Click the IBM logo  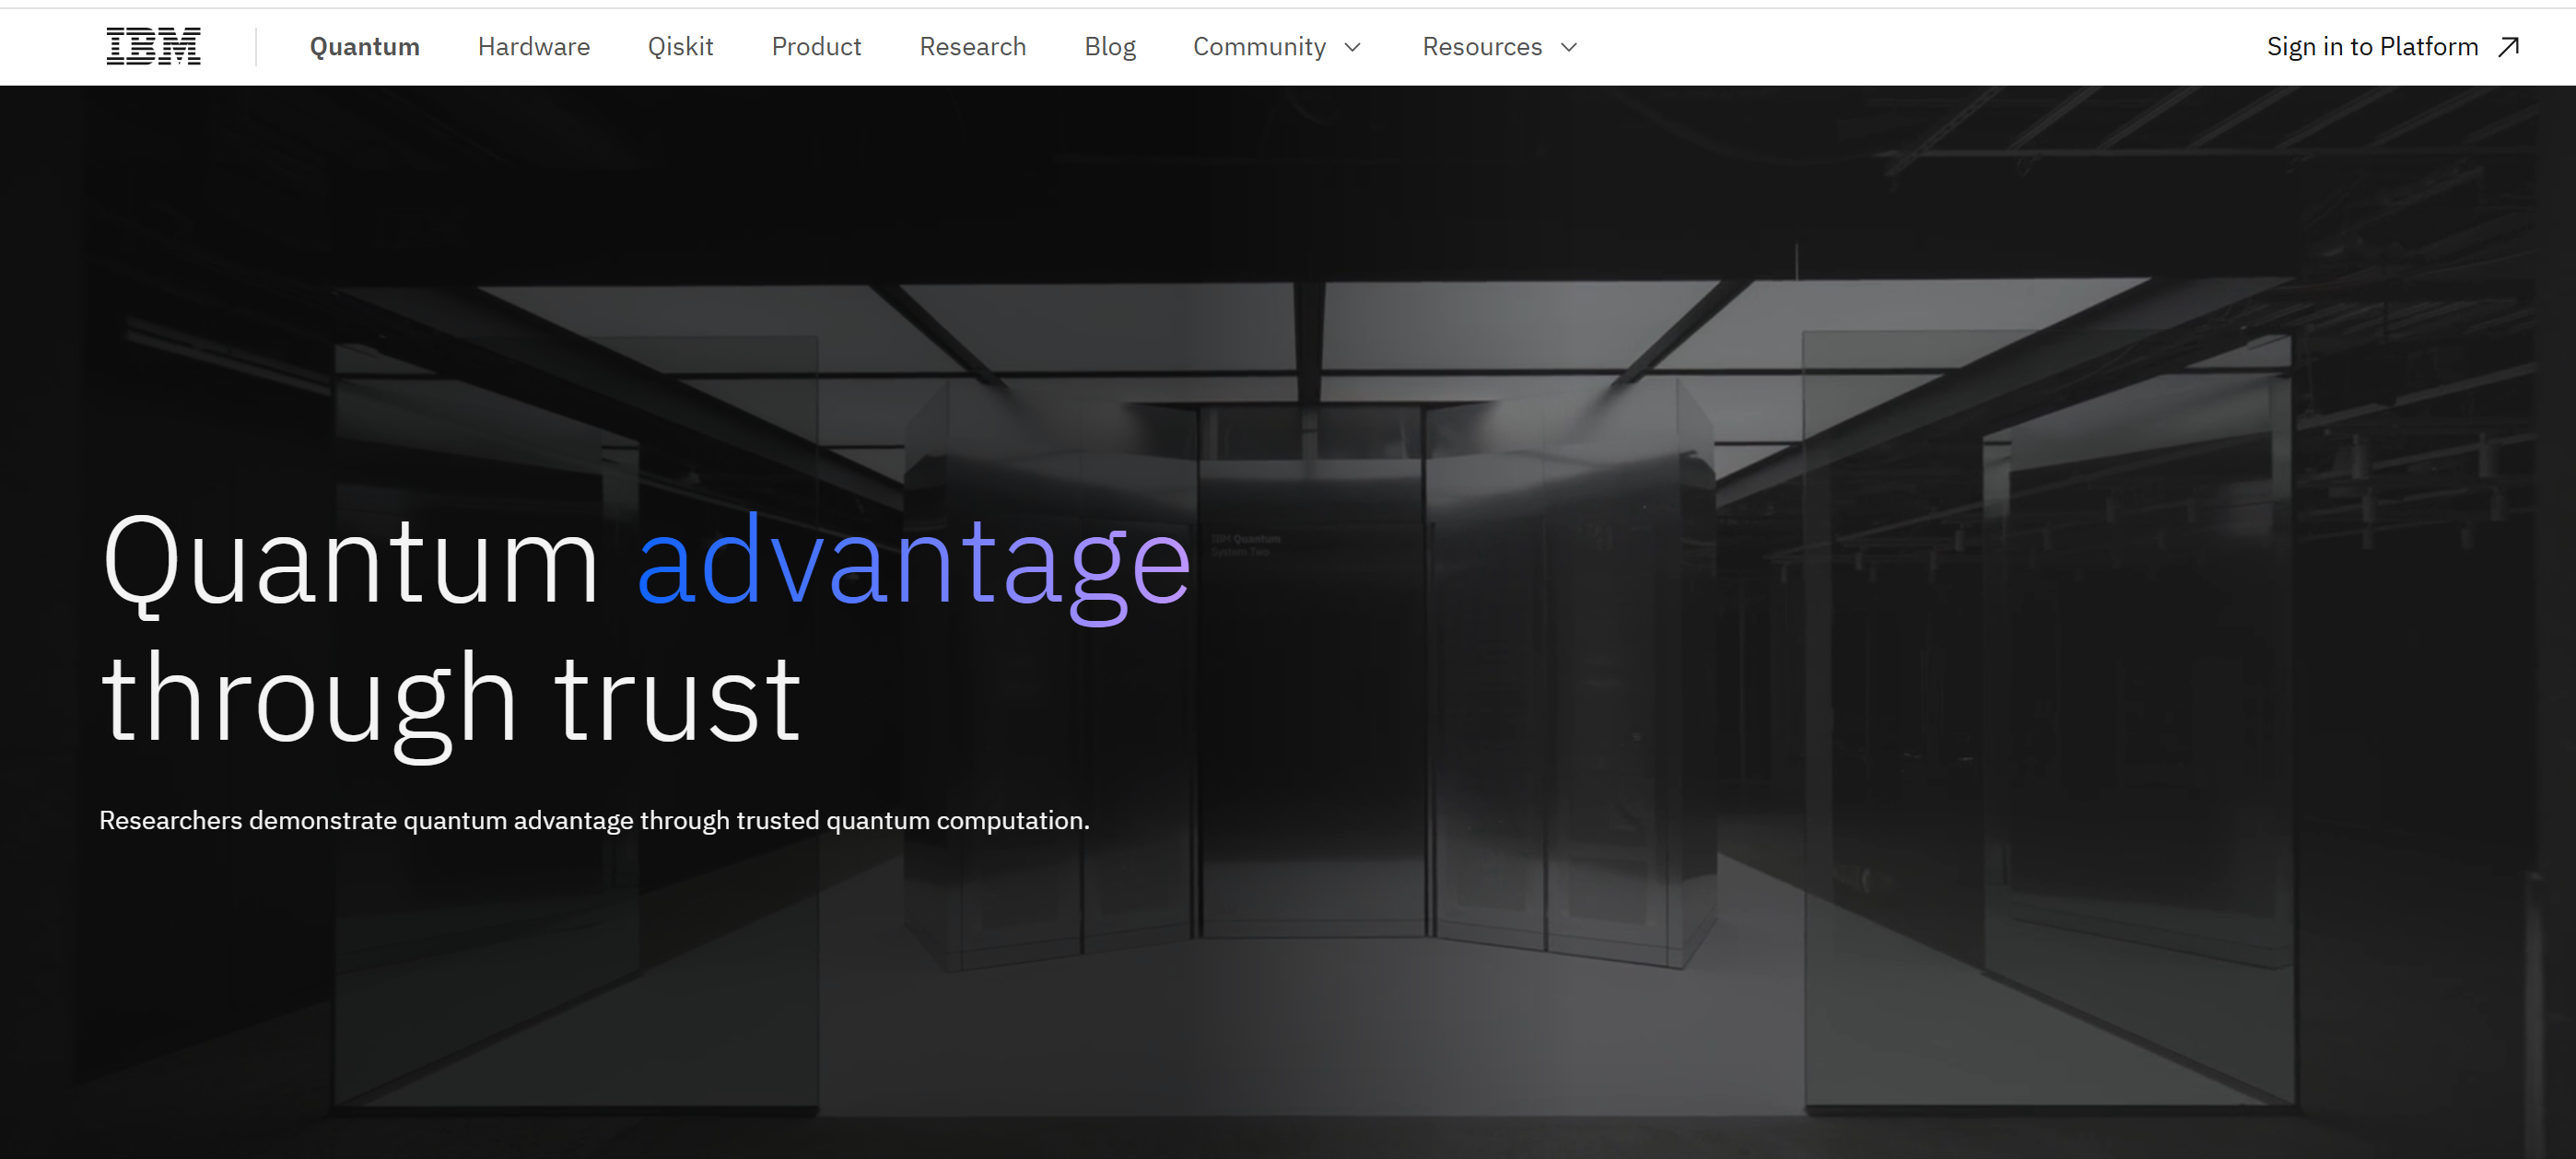(x=153, y=47)
